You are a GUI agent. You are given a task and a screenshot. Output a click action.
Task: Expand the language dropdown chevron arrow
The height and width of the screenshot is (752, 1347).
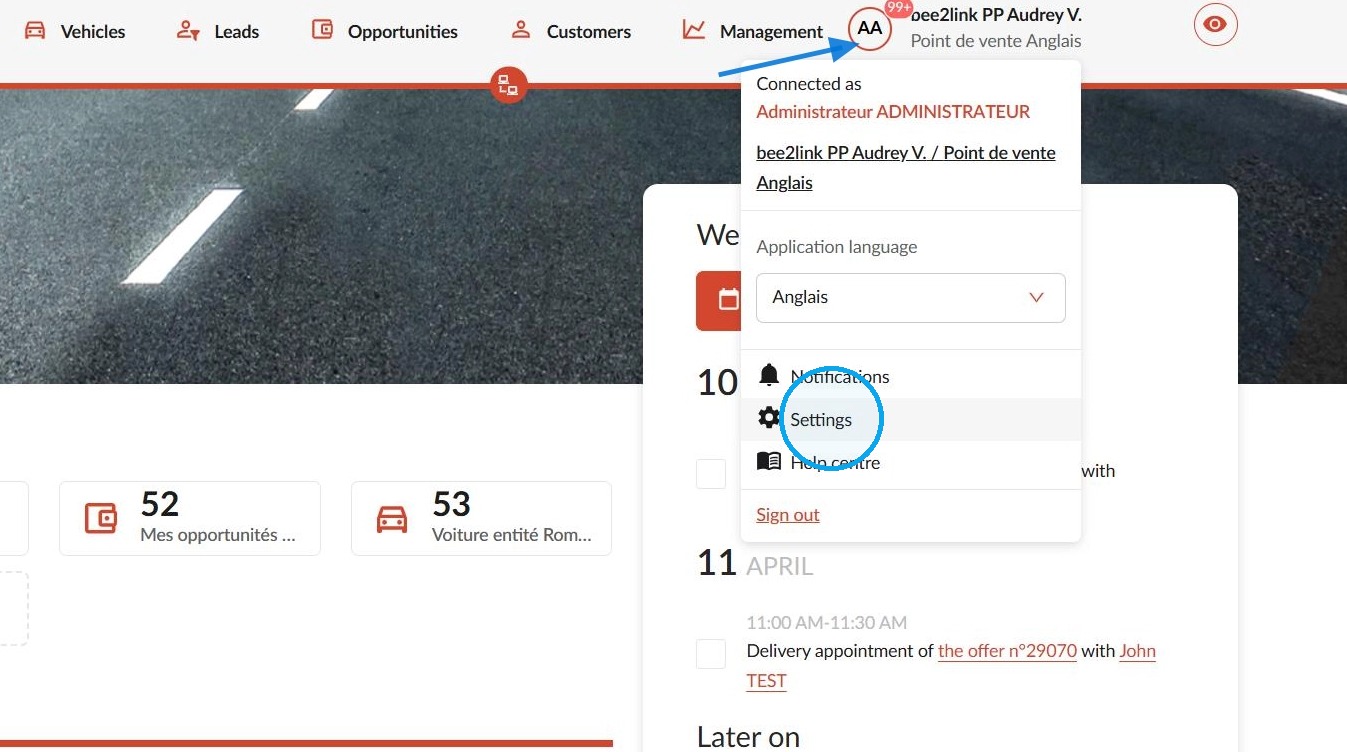[x=1036, y=298]
